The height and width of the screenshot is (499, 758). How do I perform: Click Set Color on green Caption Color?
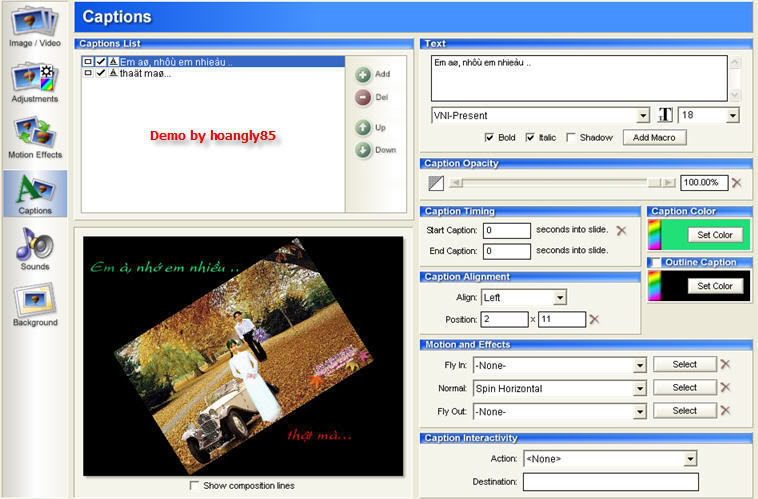pos(715,235)
